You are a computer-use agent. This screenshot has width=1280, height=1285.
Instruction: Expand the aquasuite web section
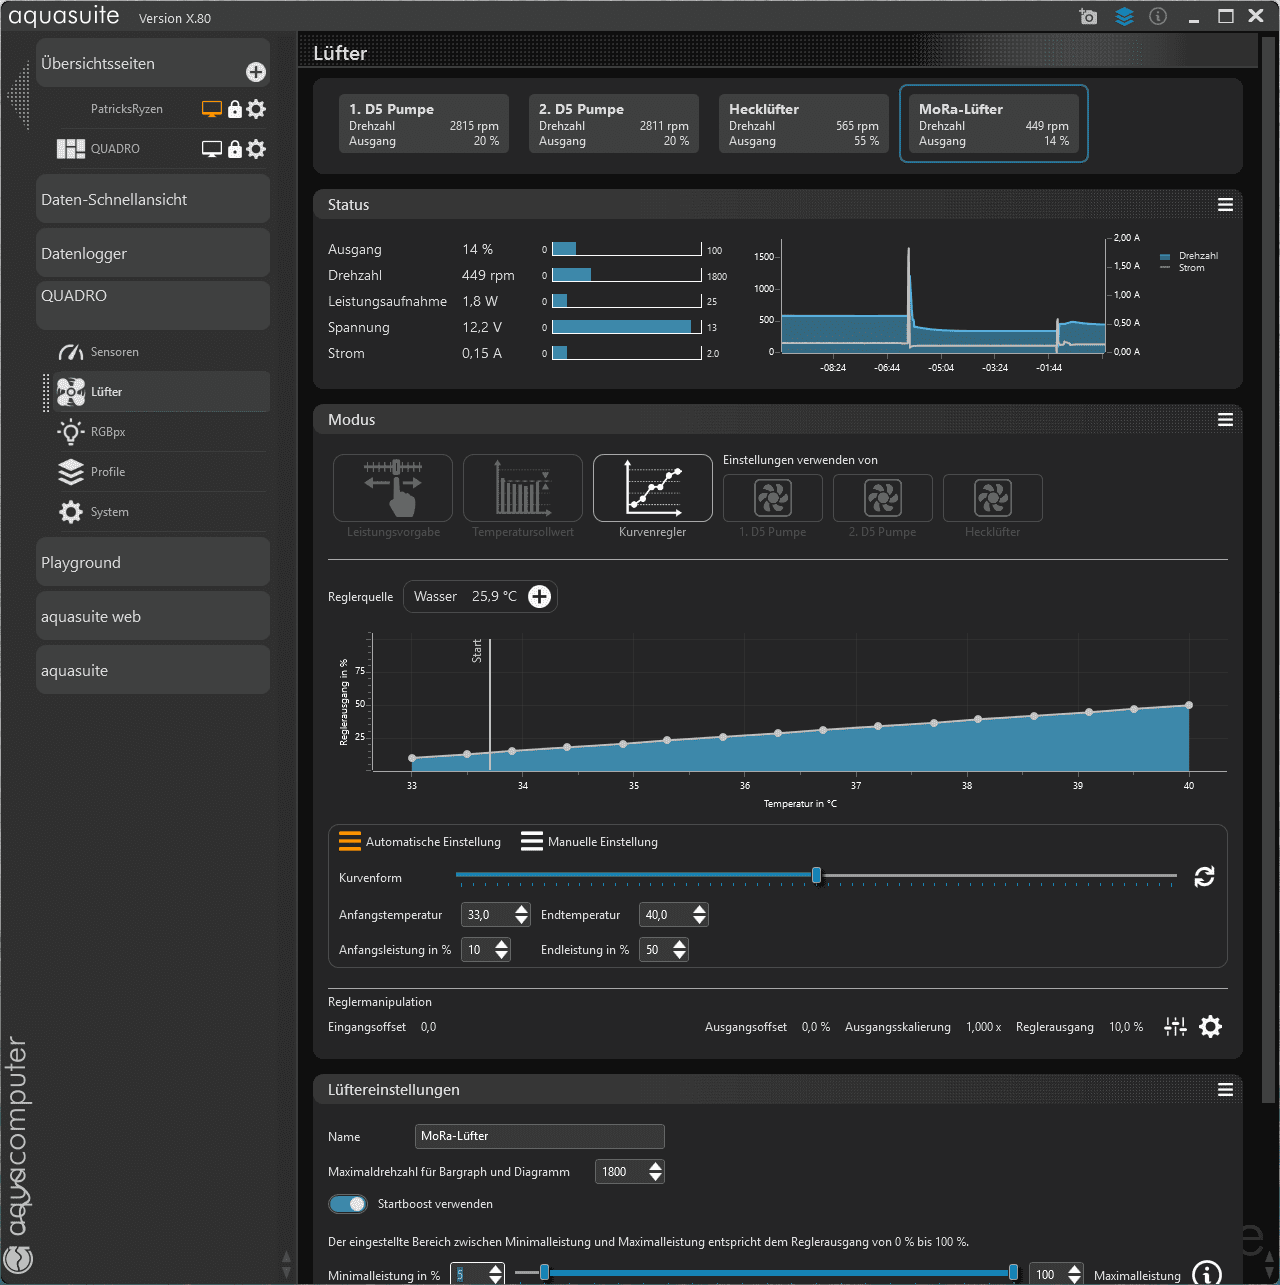[x=153, y=616]
